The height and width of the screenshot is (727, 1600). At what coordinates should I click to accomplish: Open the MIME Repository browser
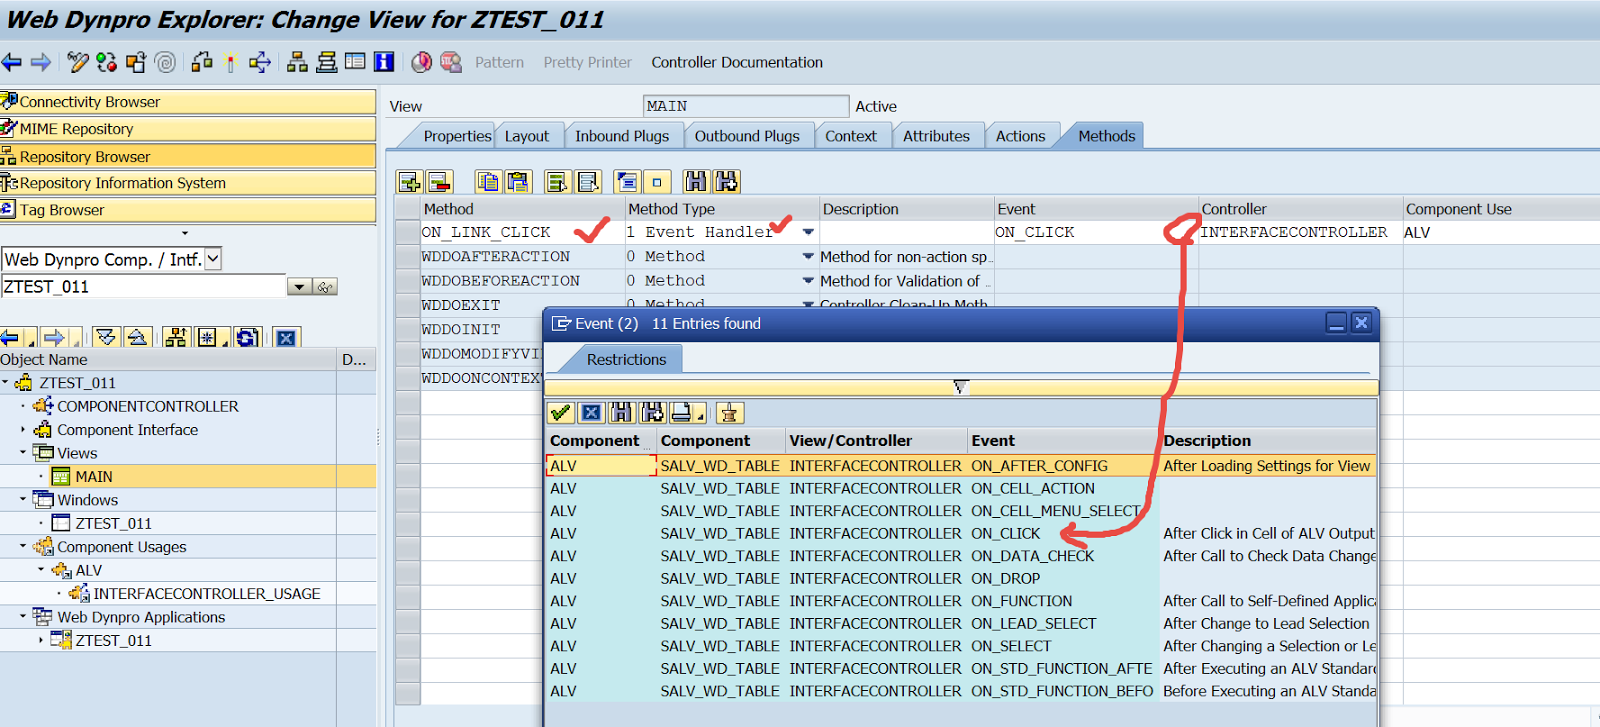76,129
